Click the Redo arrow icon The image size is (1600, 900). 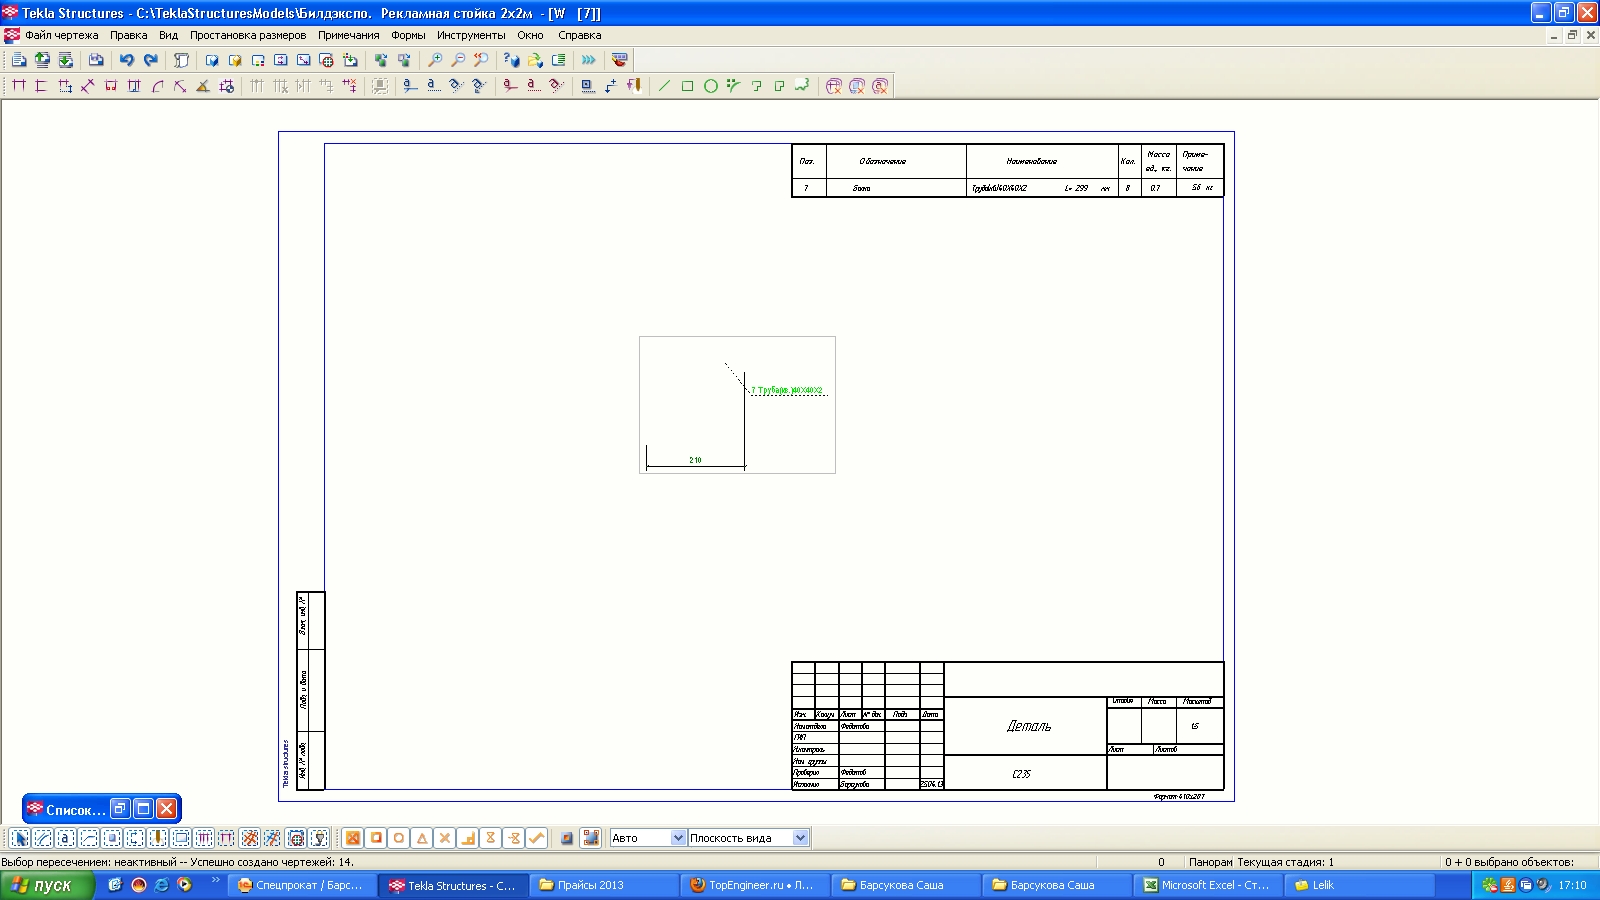tap(150, 60)
